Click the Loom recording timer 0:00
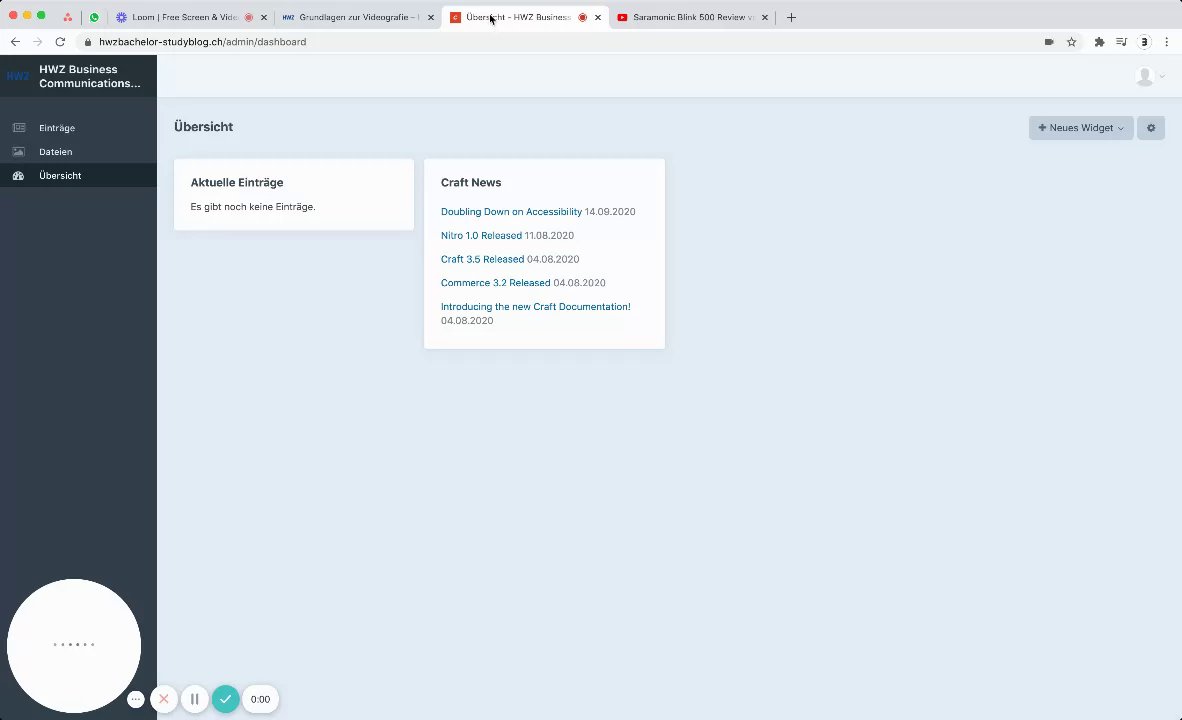The image size is (1182, 720). pyautogui.click(x=261, y=700)
